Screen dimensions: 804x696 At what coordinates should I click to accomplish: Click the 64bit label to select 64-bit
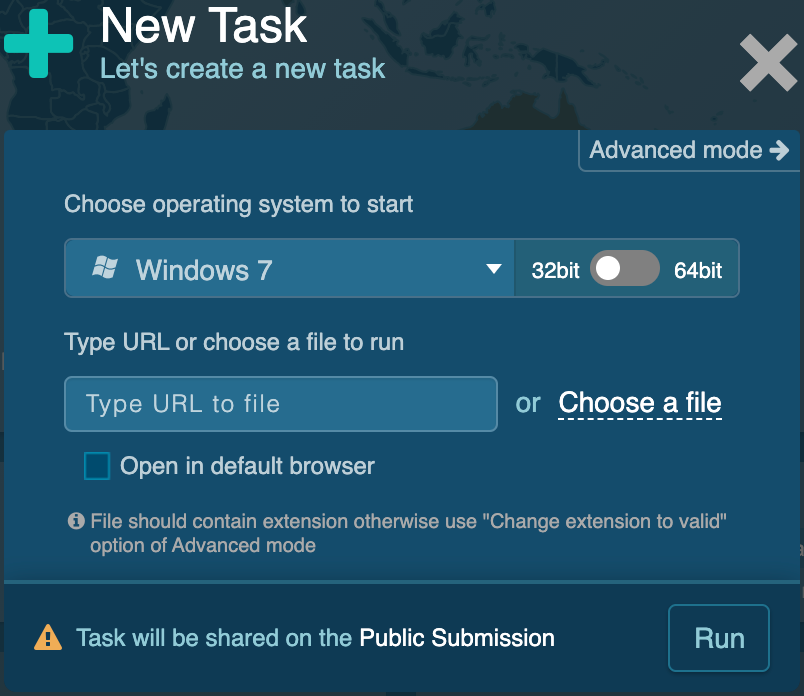pyautogui.click(x=698, y=270)
